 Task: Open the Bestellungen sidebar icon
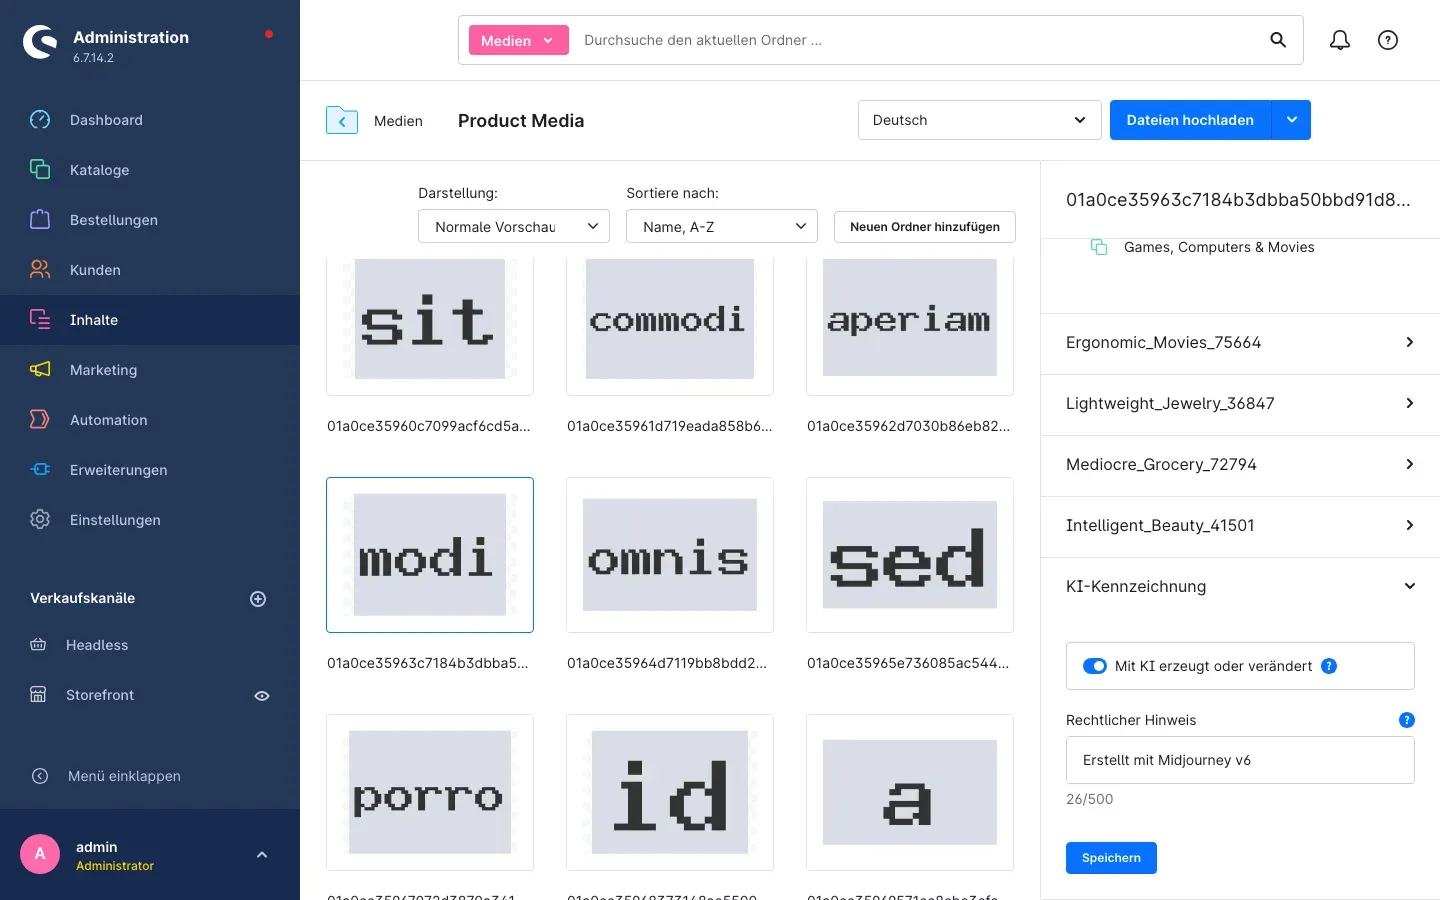click(40, 220)
